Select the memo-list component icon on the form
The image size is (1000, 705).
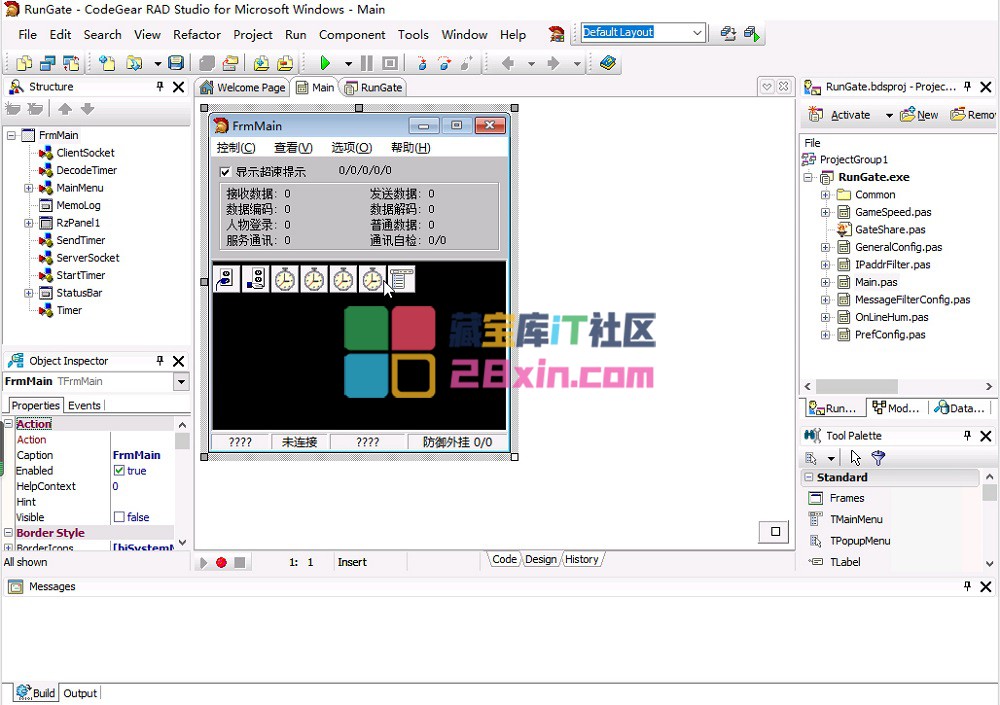[402, 279]
